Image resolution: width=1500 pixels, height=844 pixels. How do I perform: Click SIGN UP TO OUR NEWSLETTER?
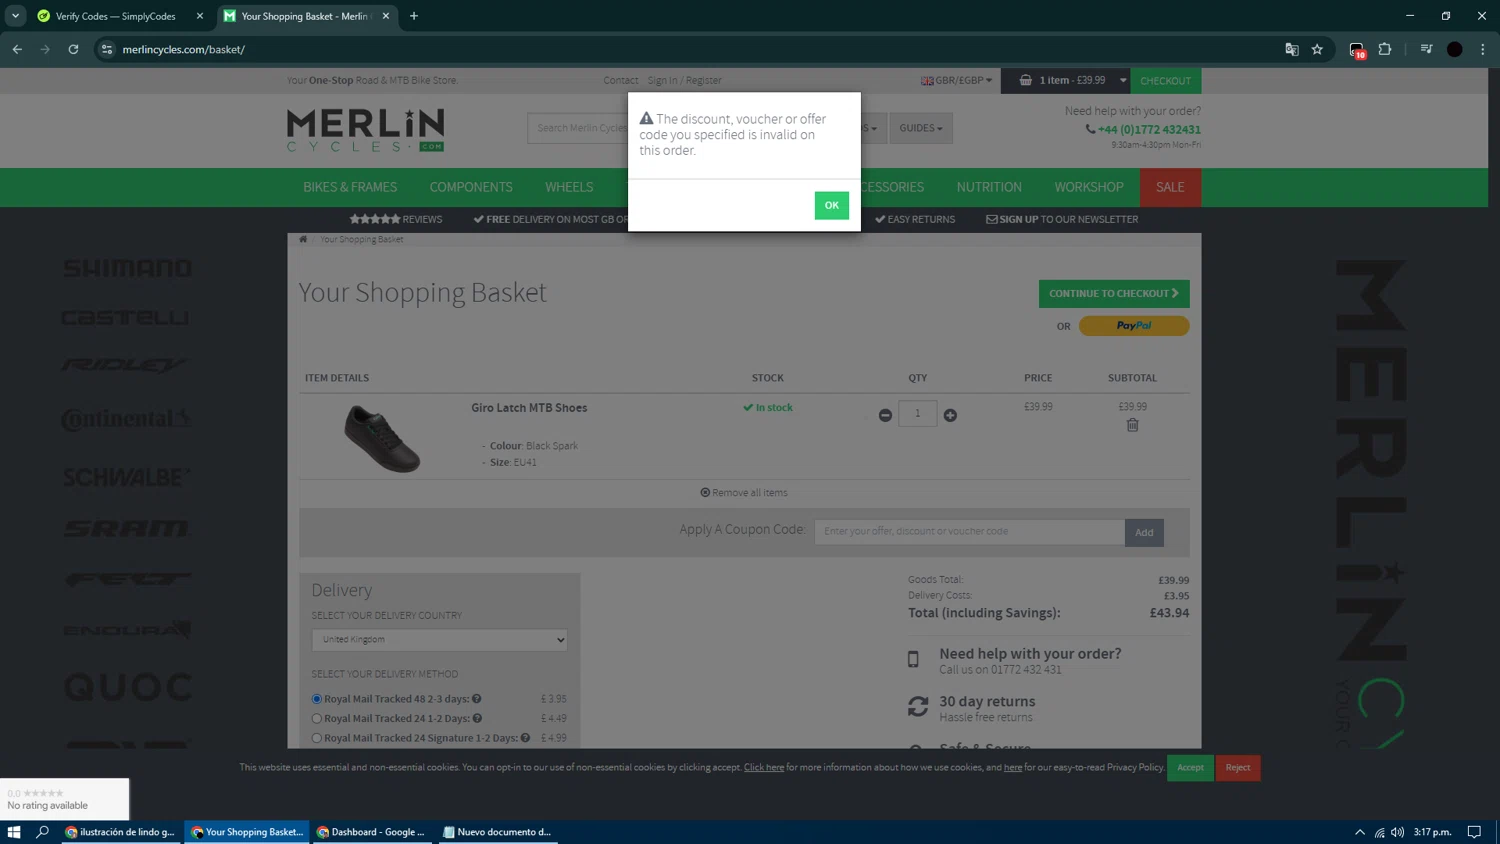tap(1062, 219)
